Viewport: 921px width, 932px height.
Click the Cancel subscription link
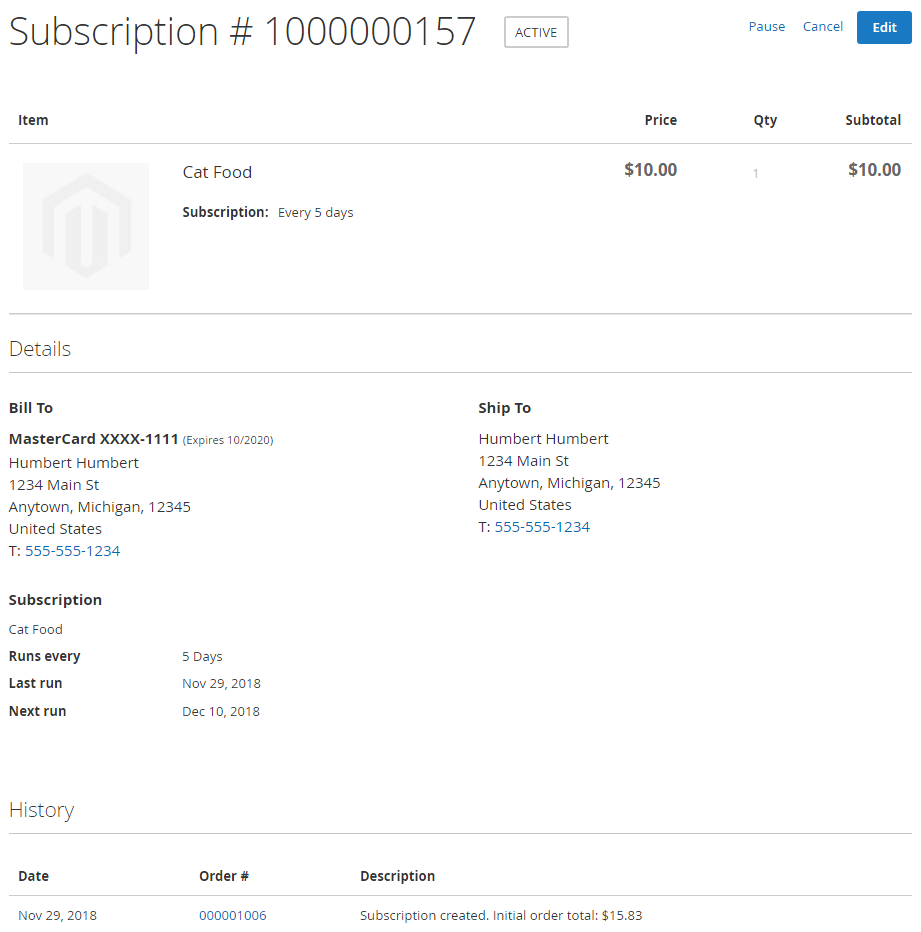822,27
